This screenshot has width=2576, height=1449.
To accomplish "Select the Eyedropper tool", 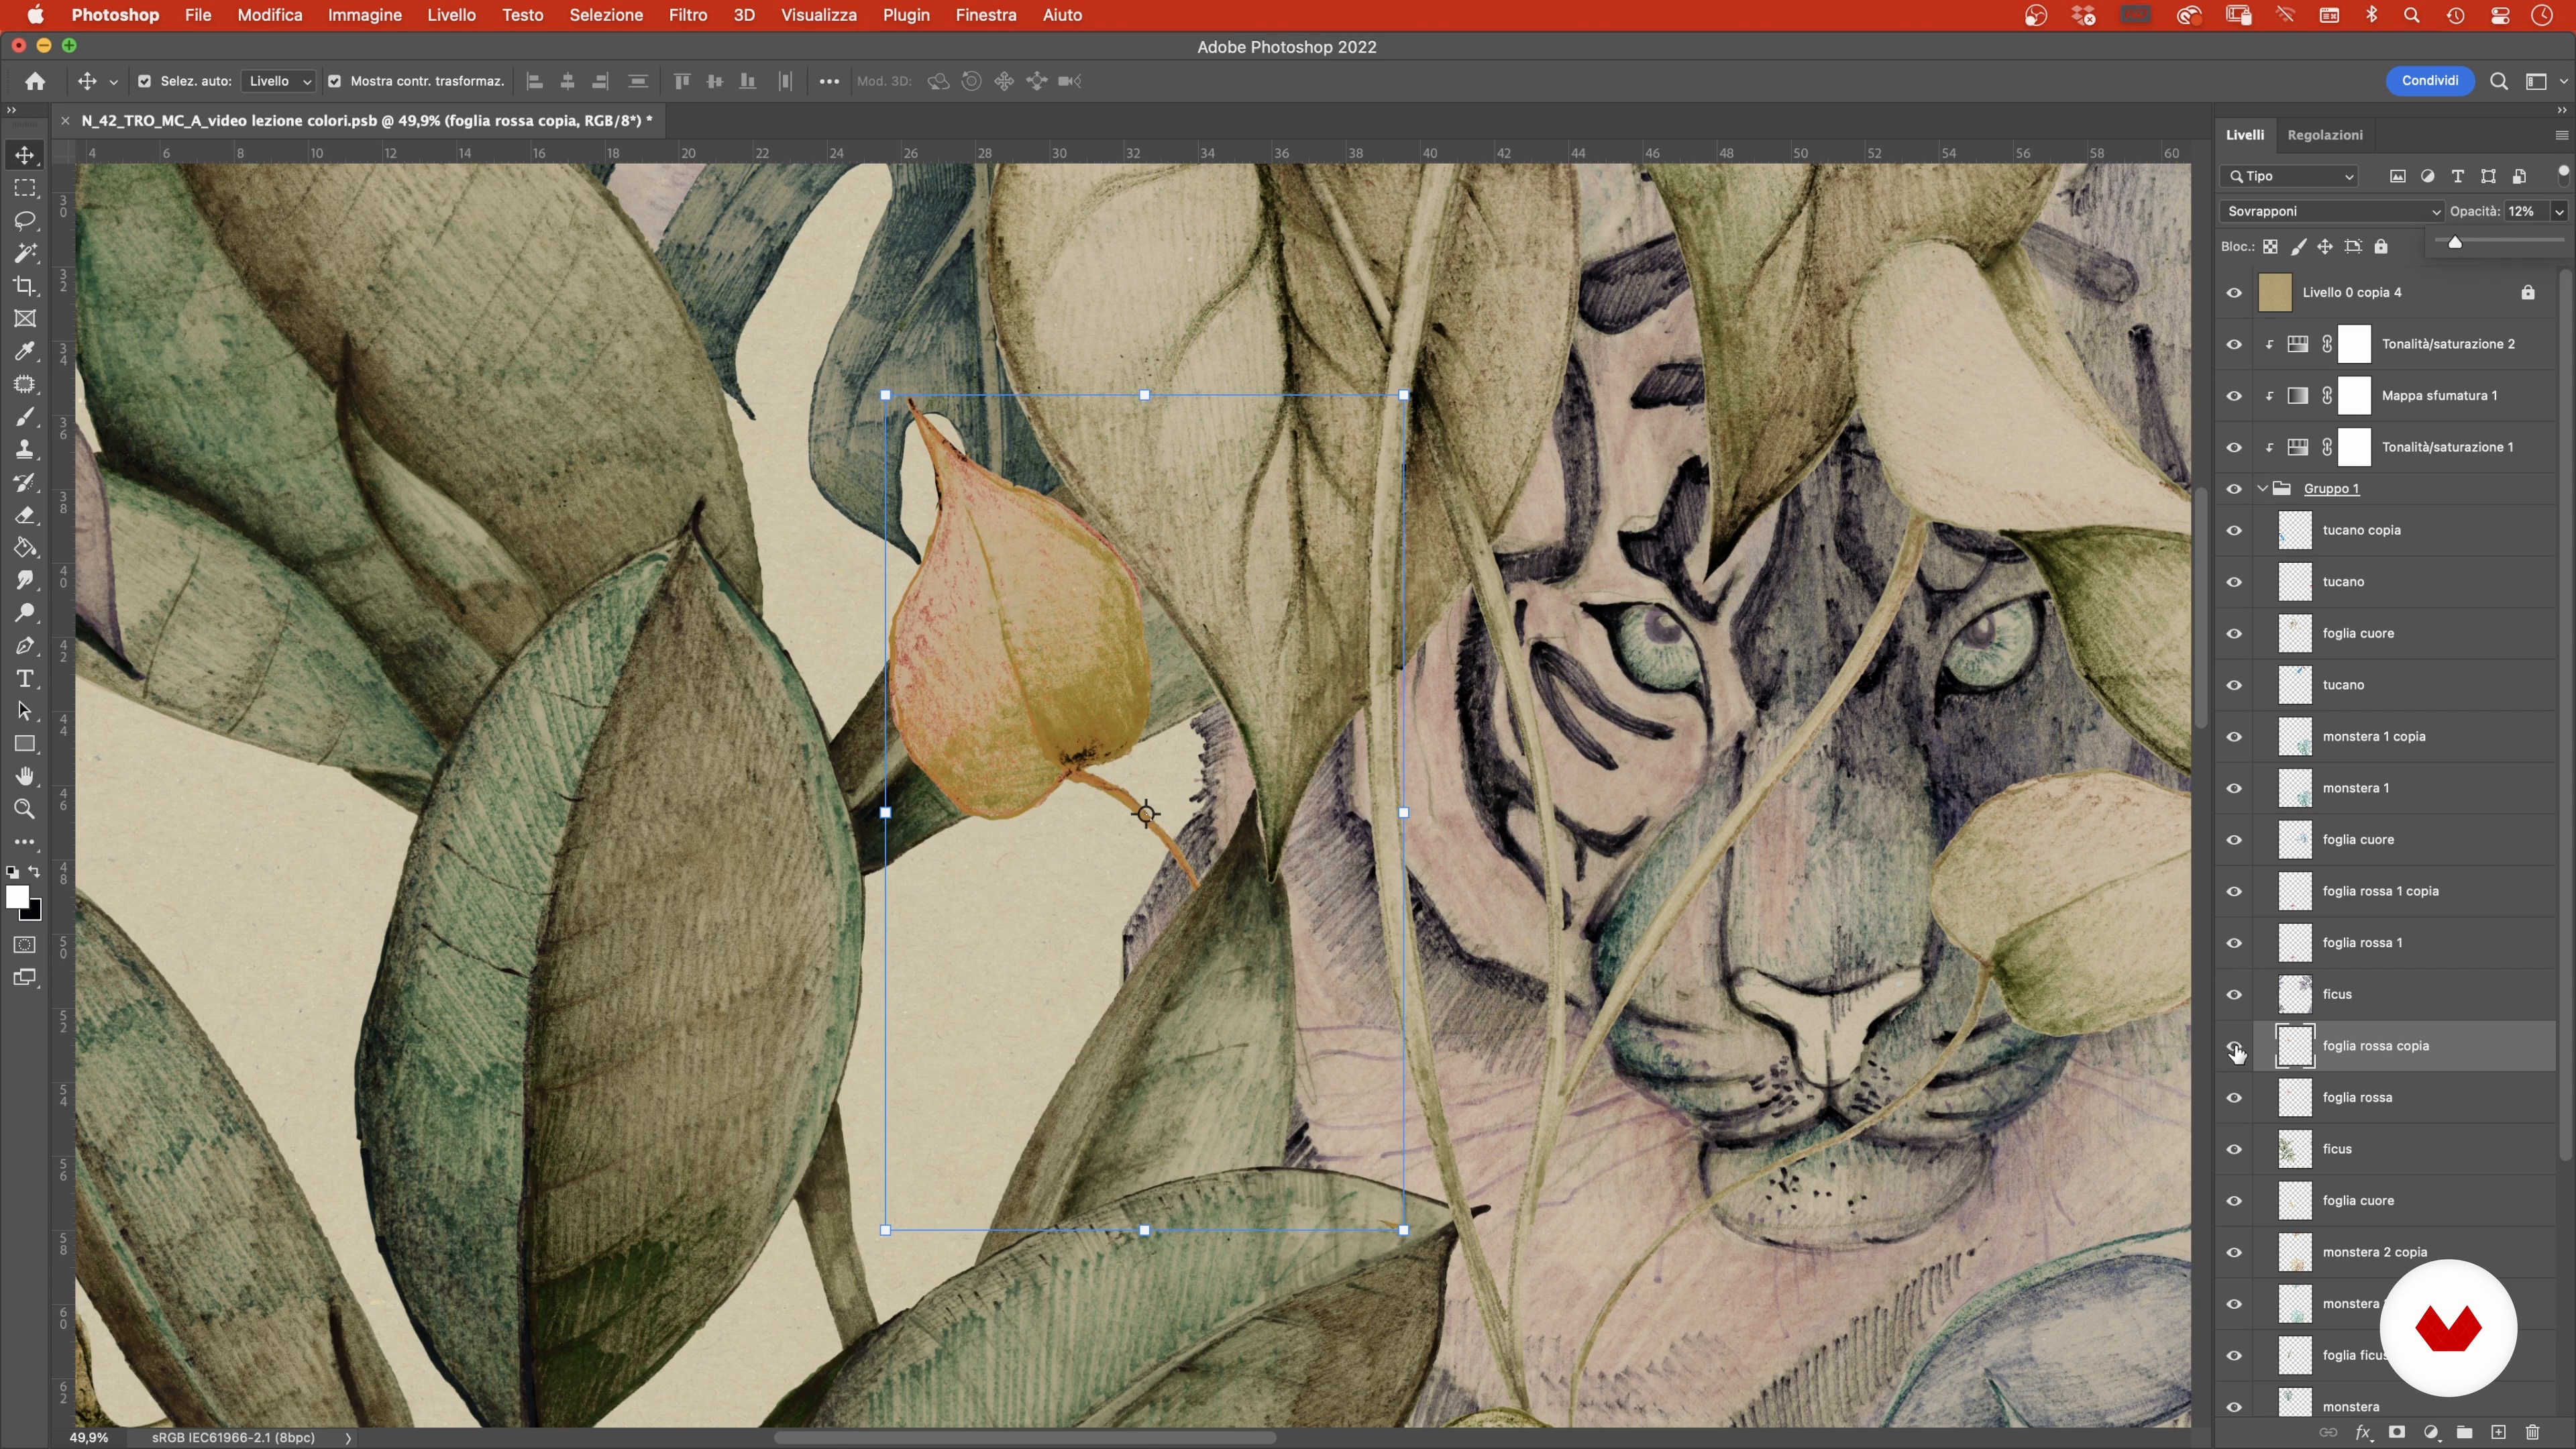I will point(25,351).
